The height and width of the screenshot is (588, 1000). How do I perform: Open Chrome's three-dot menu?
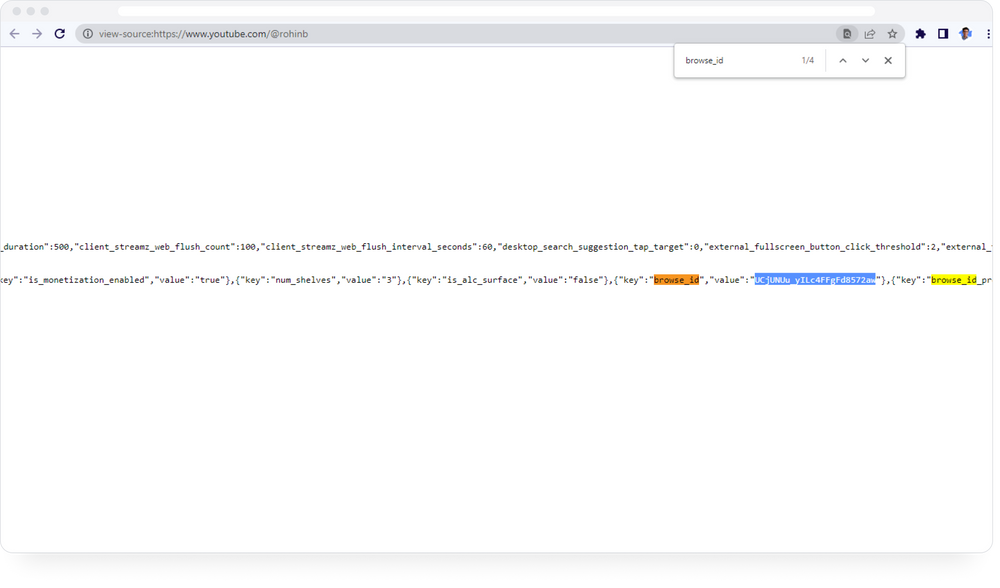tap(988, 34)
